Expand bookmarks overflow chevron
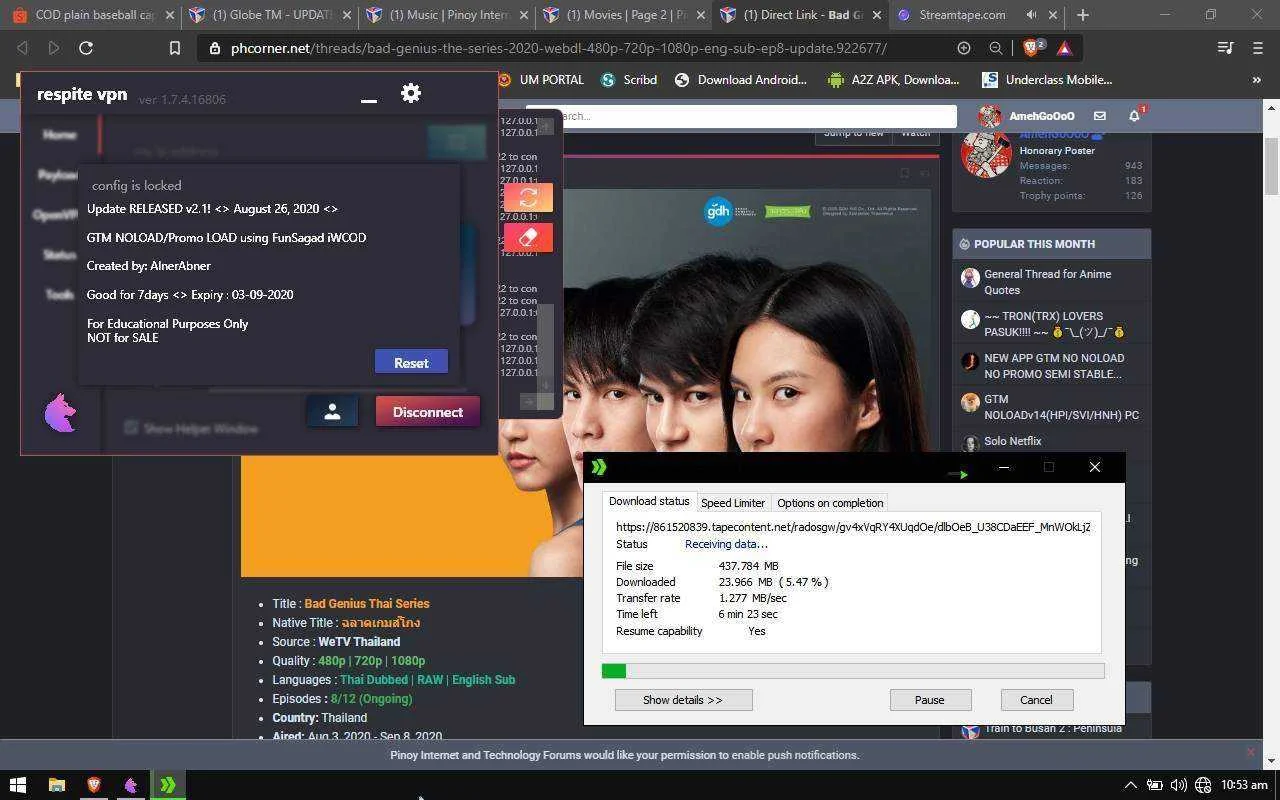 click(x=1257, y=80)
